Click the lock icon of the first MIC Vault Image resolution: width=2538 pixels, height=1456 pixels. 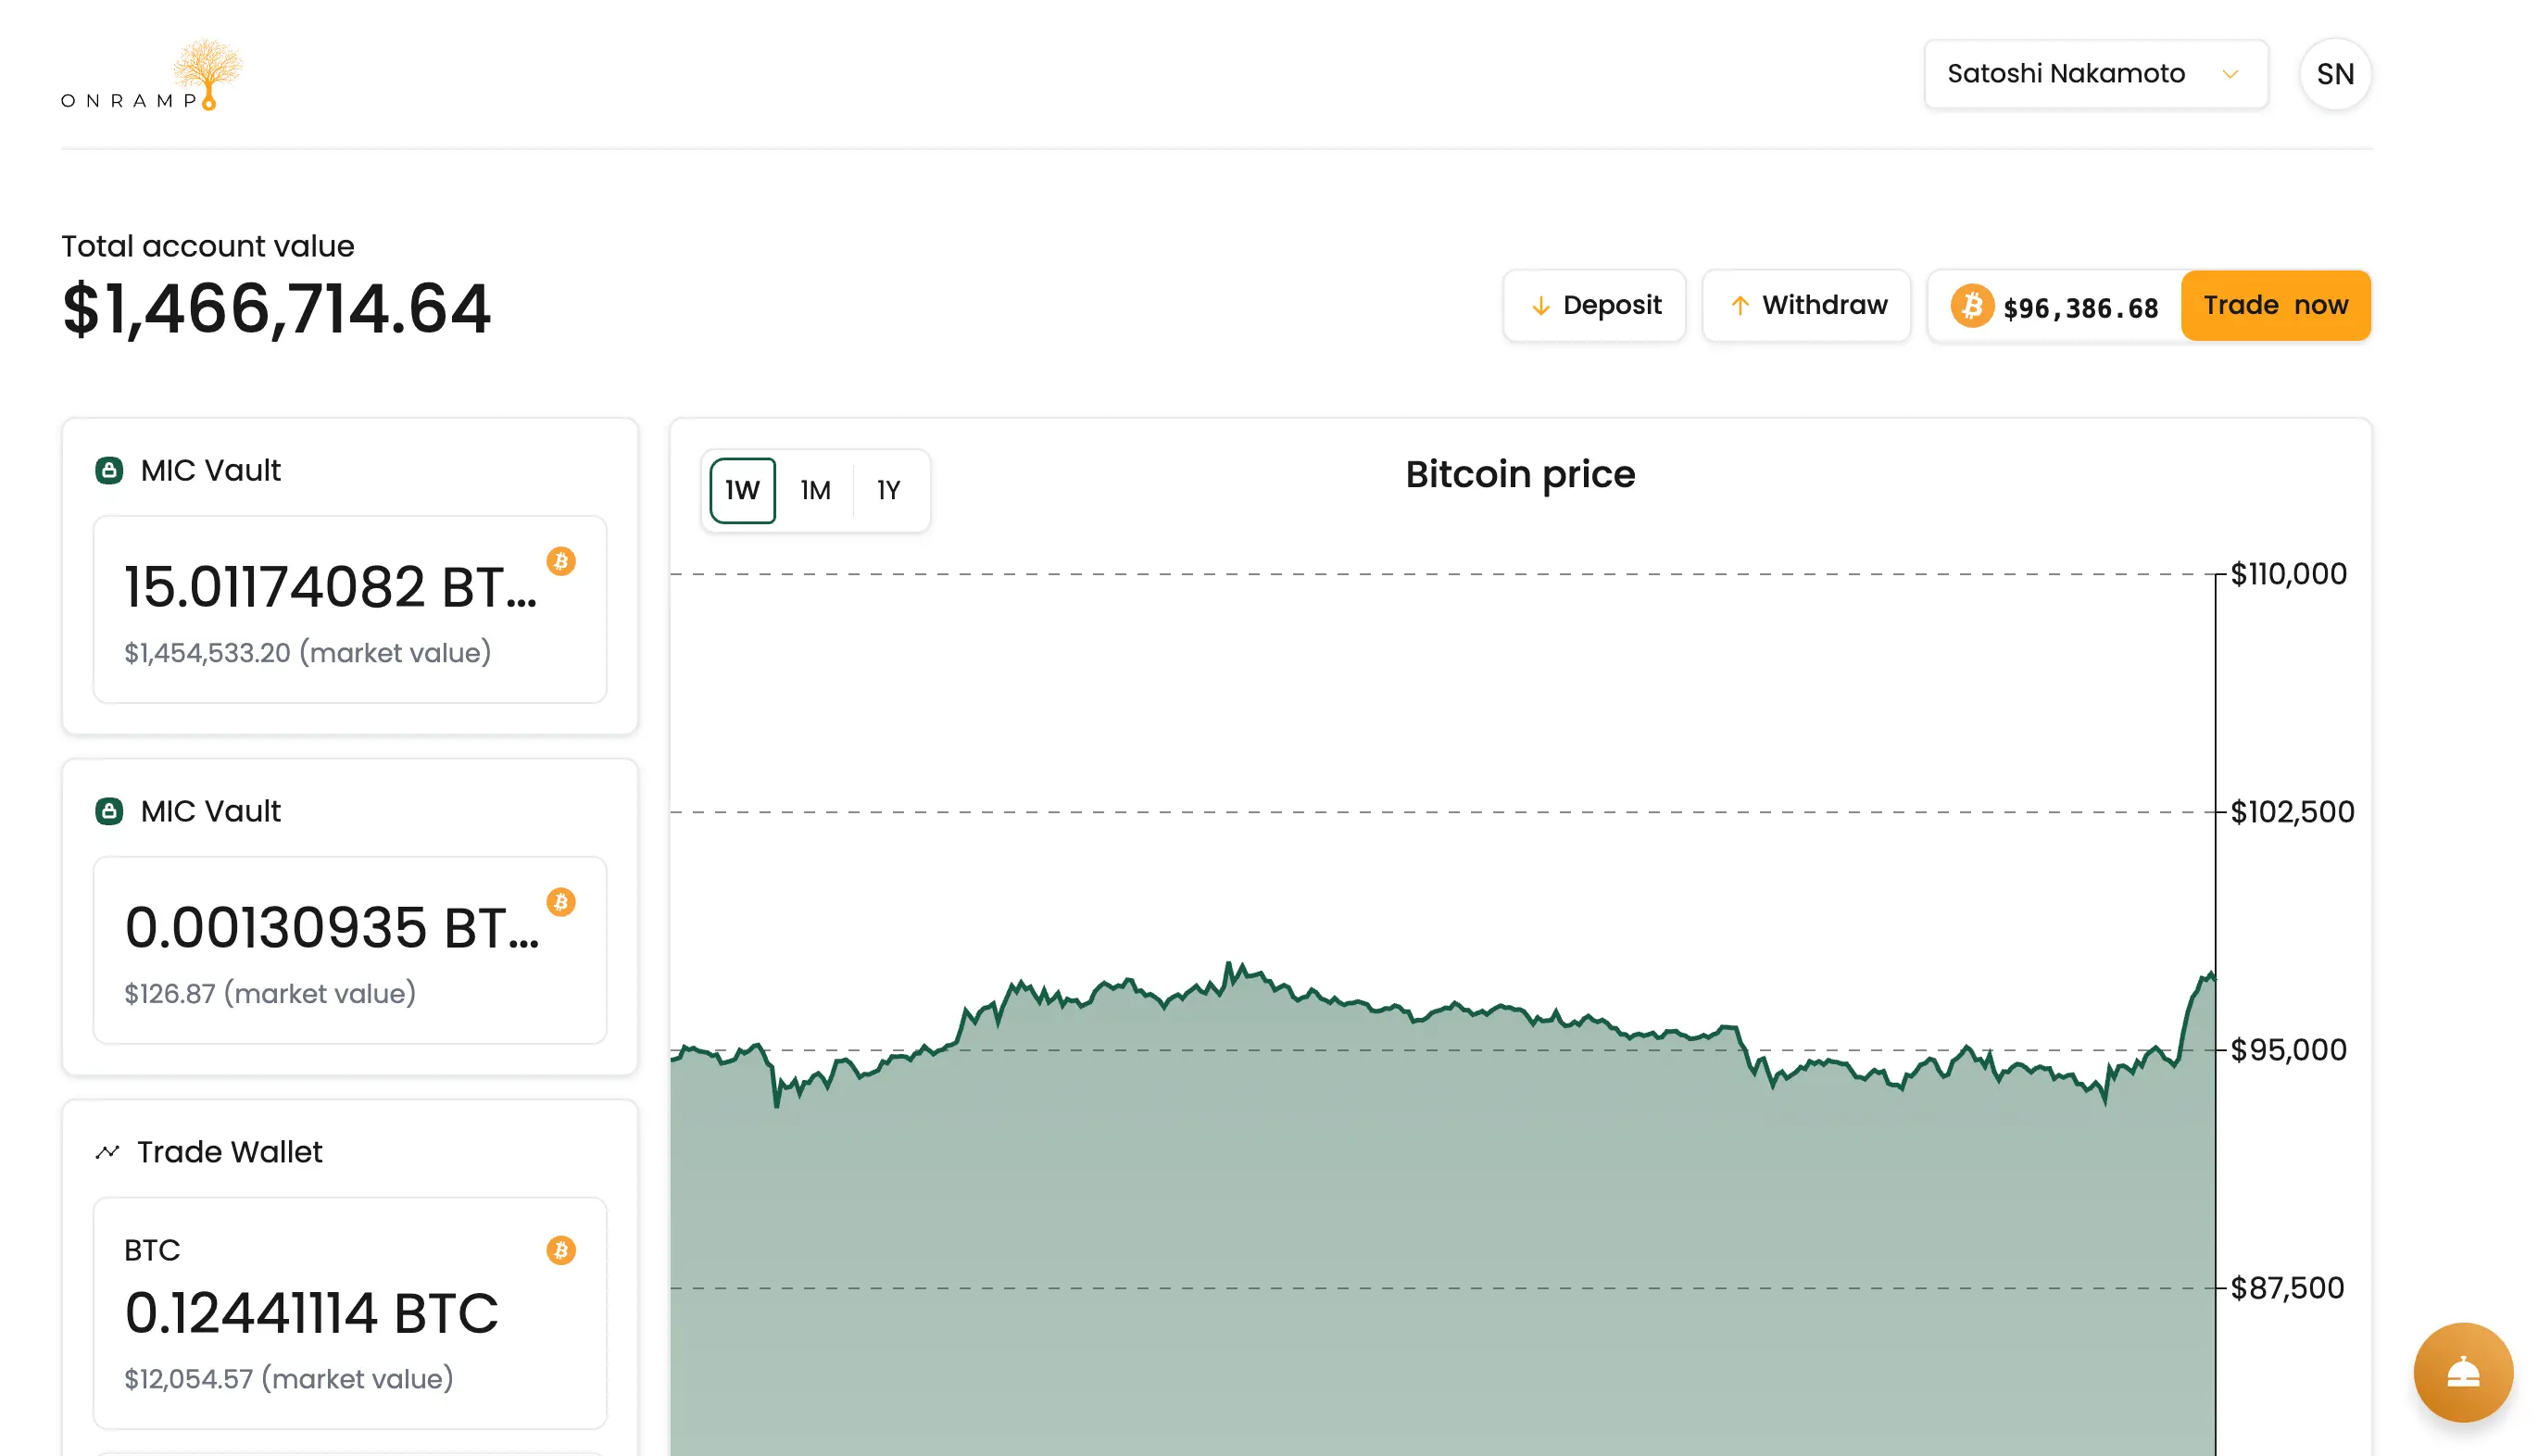click(109, 470)
